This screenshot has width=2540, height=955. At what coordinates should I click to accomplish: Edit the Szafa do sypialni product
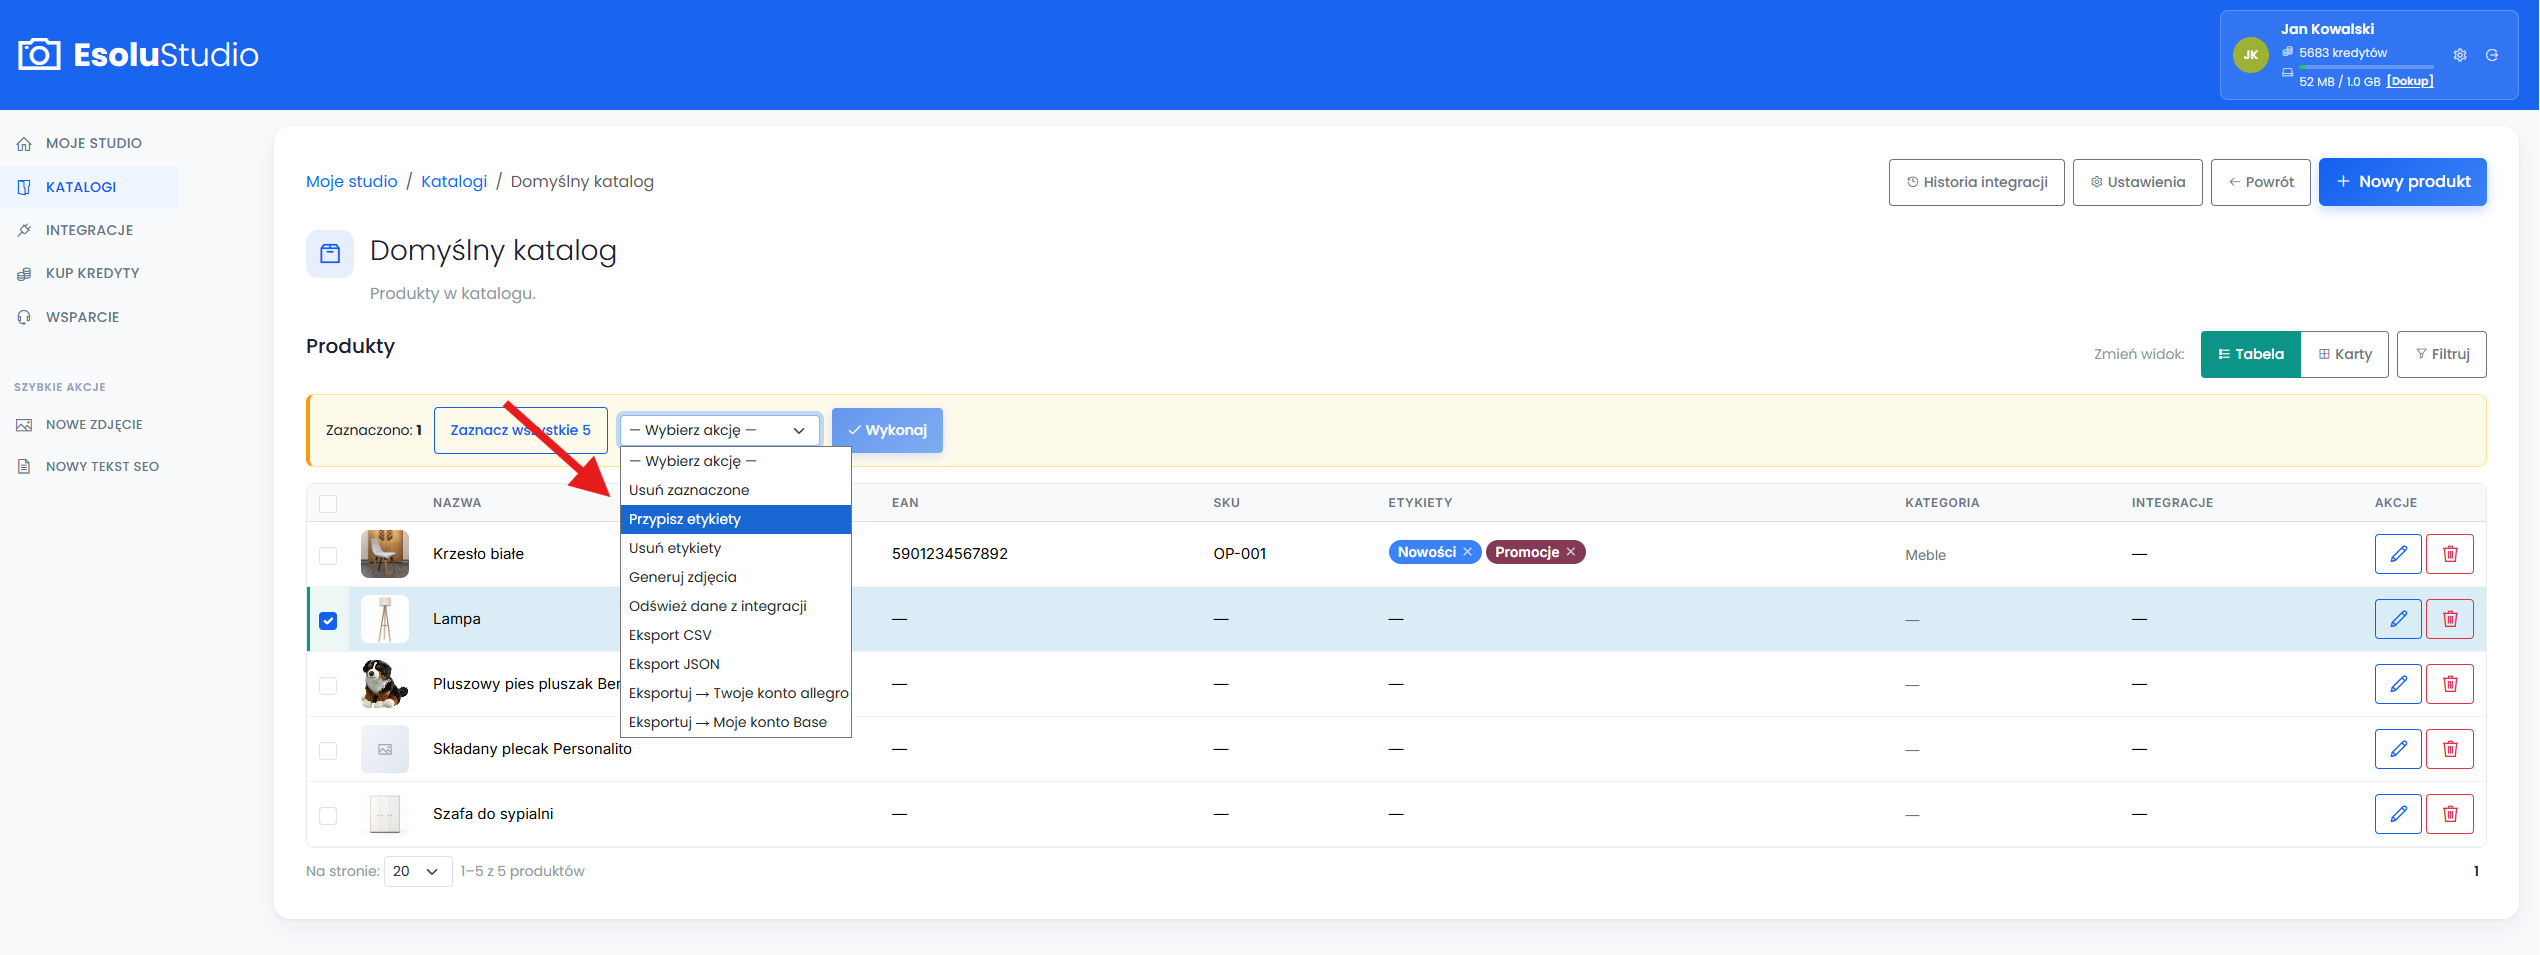[x=2398, y=814]
